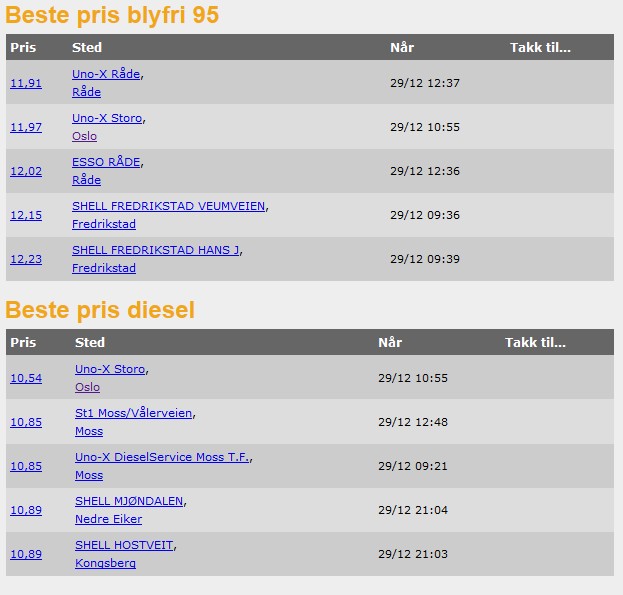623x595 pixels.
Task: Open the Uno-X Råde station link
Action: pos(106,74)
